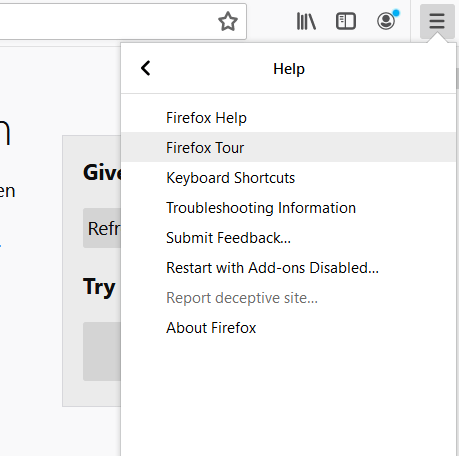Click the partially hidden Refresh button
This screenshot has width=459, height=456.
click(x=102, y=228)
